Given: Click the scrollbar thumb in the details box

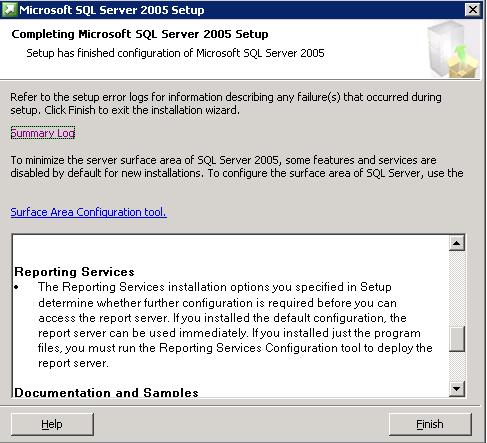Looking at the screenshot, I should 457,338.
